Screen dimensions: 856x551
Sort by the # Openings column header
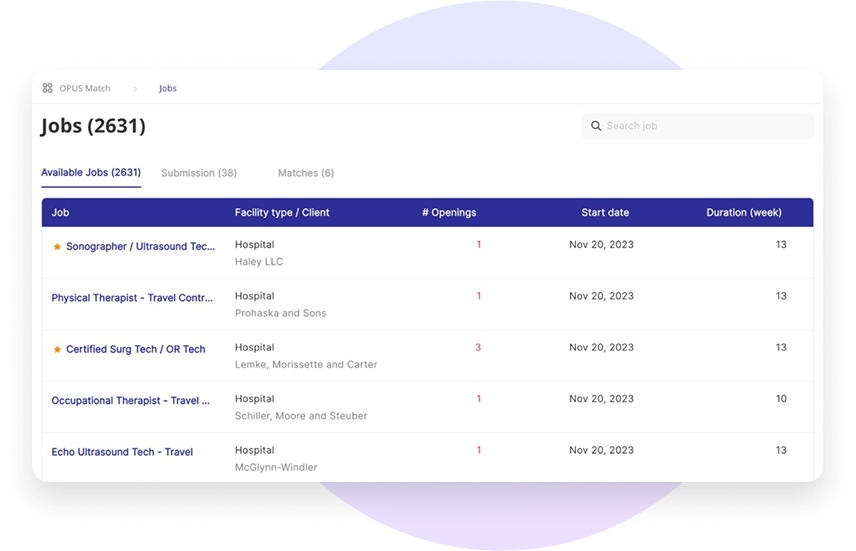tap(449, 212)
